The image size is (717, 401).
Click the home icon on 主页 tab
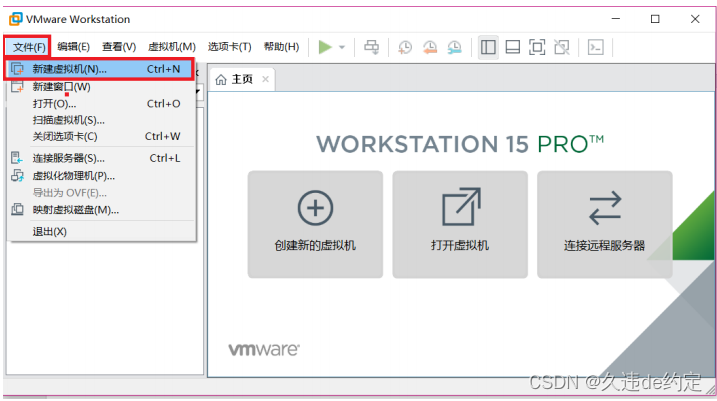[221, 80]
